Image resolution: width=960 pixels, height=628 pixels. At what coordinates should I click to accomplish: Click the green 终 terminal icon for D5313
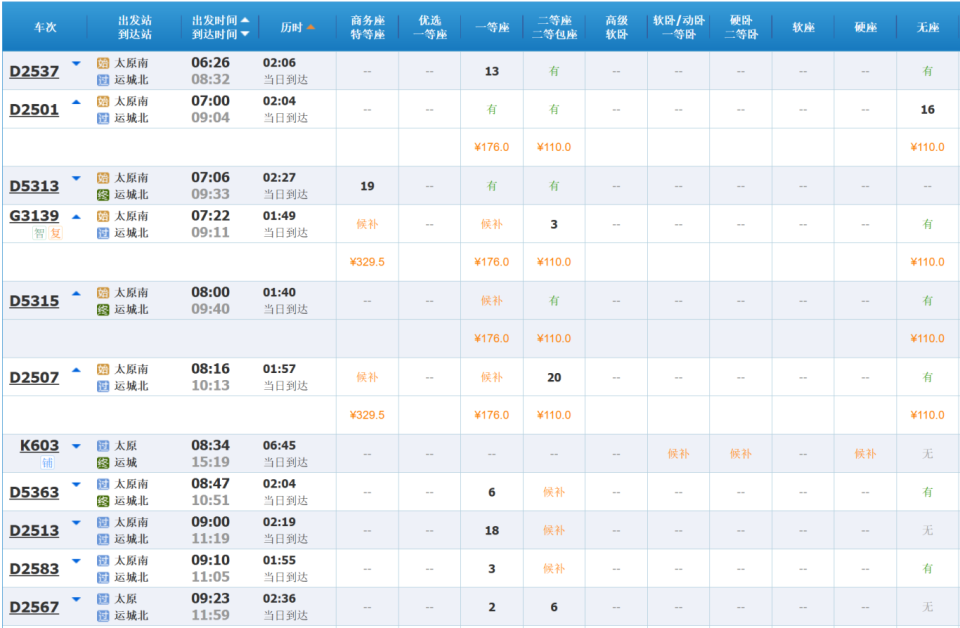pyautogui.click(x=101, y=194)
